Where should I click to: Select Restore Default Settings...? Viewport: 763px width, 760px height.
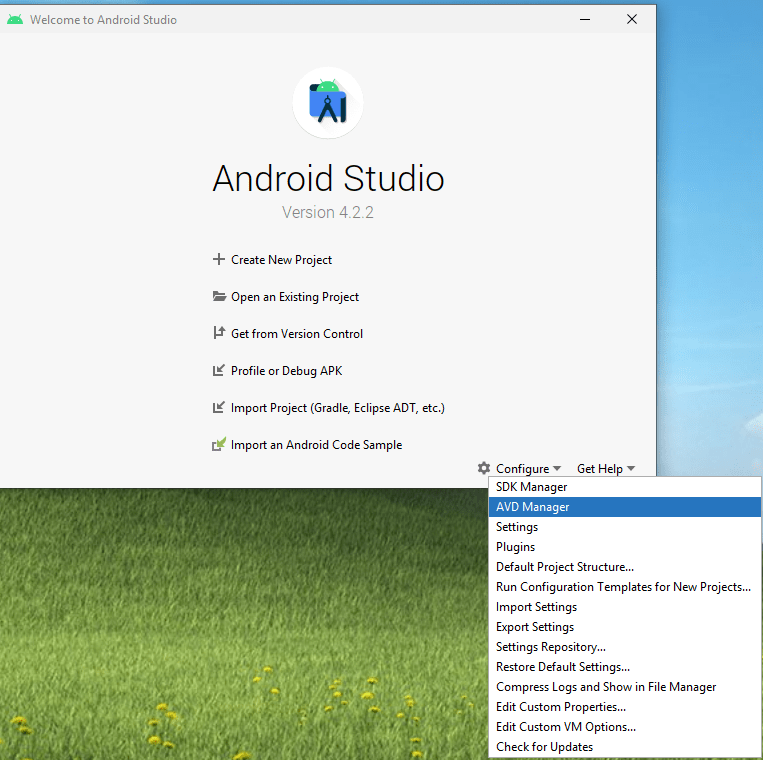click(625, 667)
